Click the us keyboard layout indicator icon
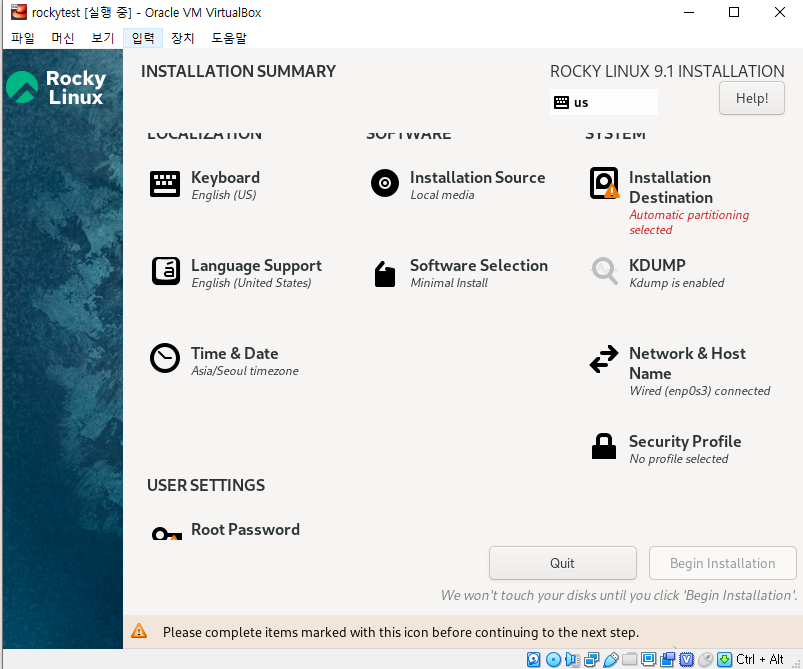803x669 pixels. (561, 102)
